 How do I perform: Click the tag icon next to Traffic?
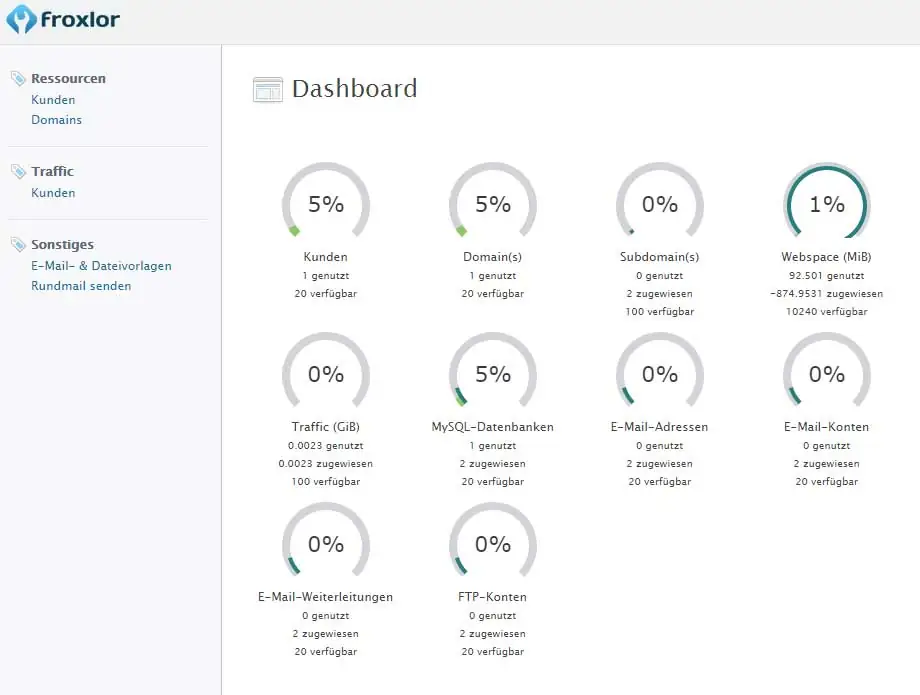[15, 170]
